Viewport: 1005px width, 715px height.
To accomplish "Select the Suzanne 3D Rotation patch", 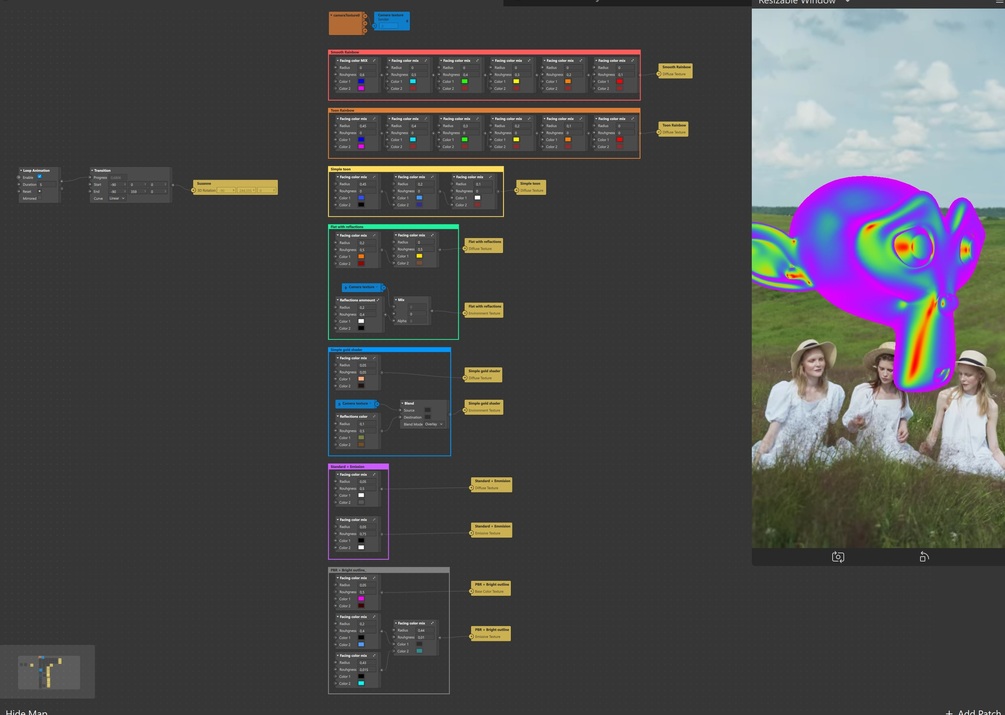I will pos(235,187).
